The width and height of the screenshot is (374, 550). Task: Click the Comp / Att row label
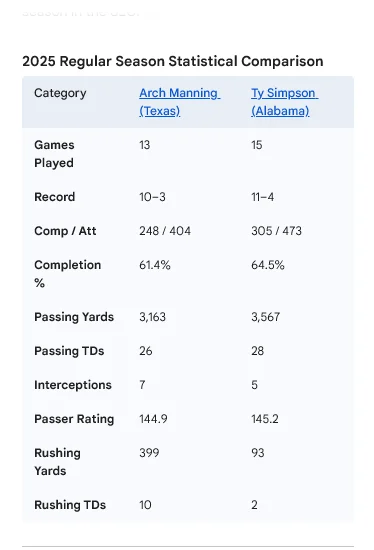(65, 231)
